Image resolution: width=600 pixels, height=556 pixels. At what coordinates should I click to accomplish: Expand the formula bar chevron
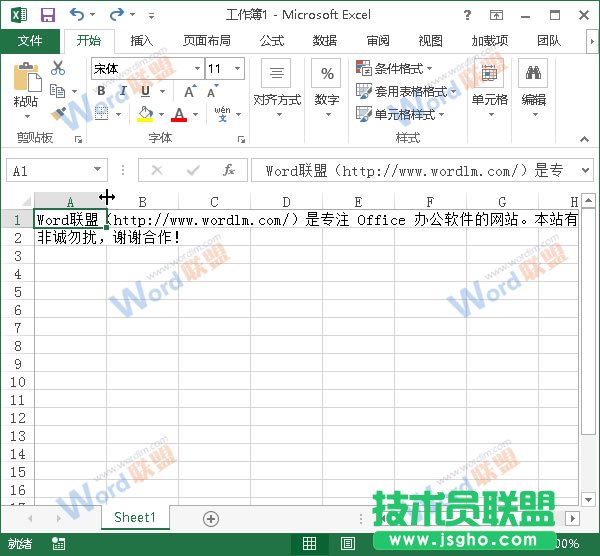pos(585,170)
